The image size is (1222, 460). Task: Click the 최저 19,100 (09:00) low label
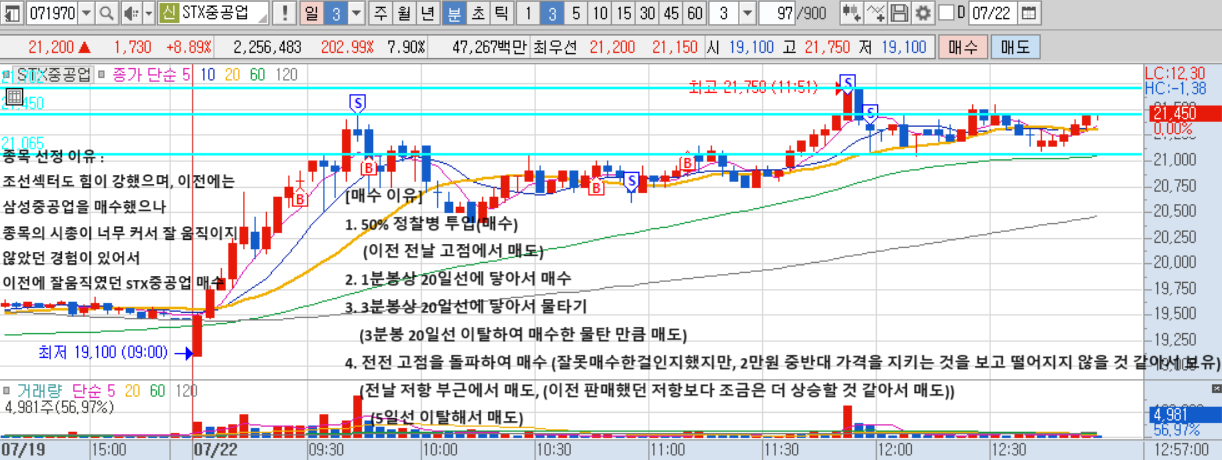pos(104,352)
